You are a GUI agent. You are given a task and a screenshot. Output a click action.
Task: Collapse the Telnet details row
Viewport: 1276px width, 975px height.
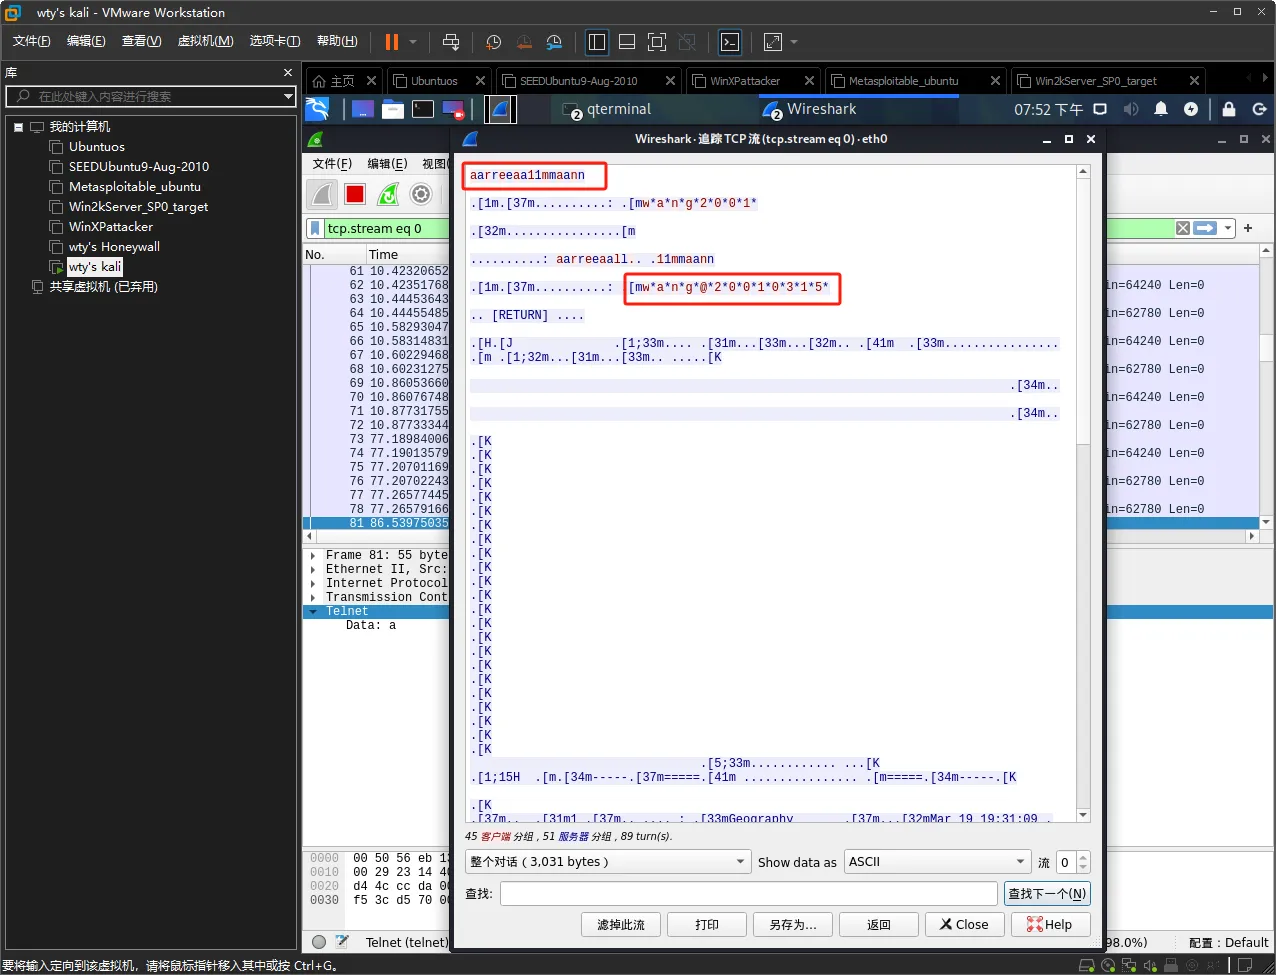[x=313, y=611]
